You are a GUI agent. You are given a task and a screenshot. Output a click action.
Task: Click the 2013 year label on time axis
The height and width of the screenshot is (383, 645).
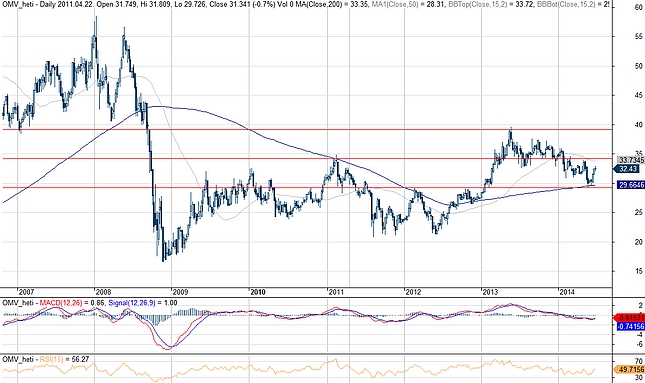point(490,292)
